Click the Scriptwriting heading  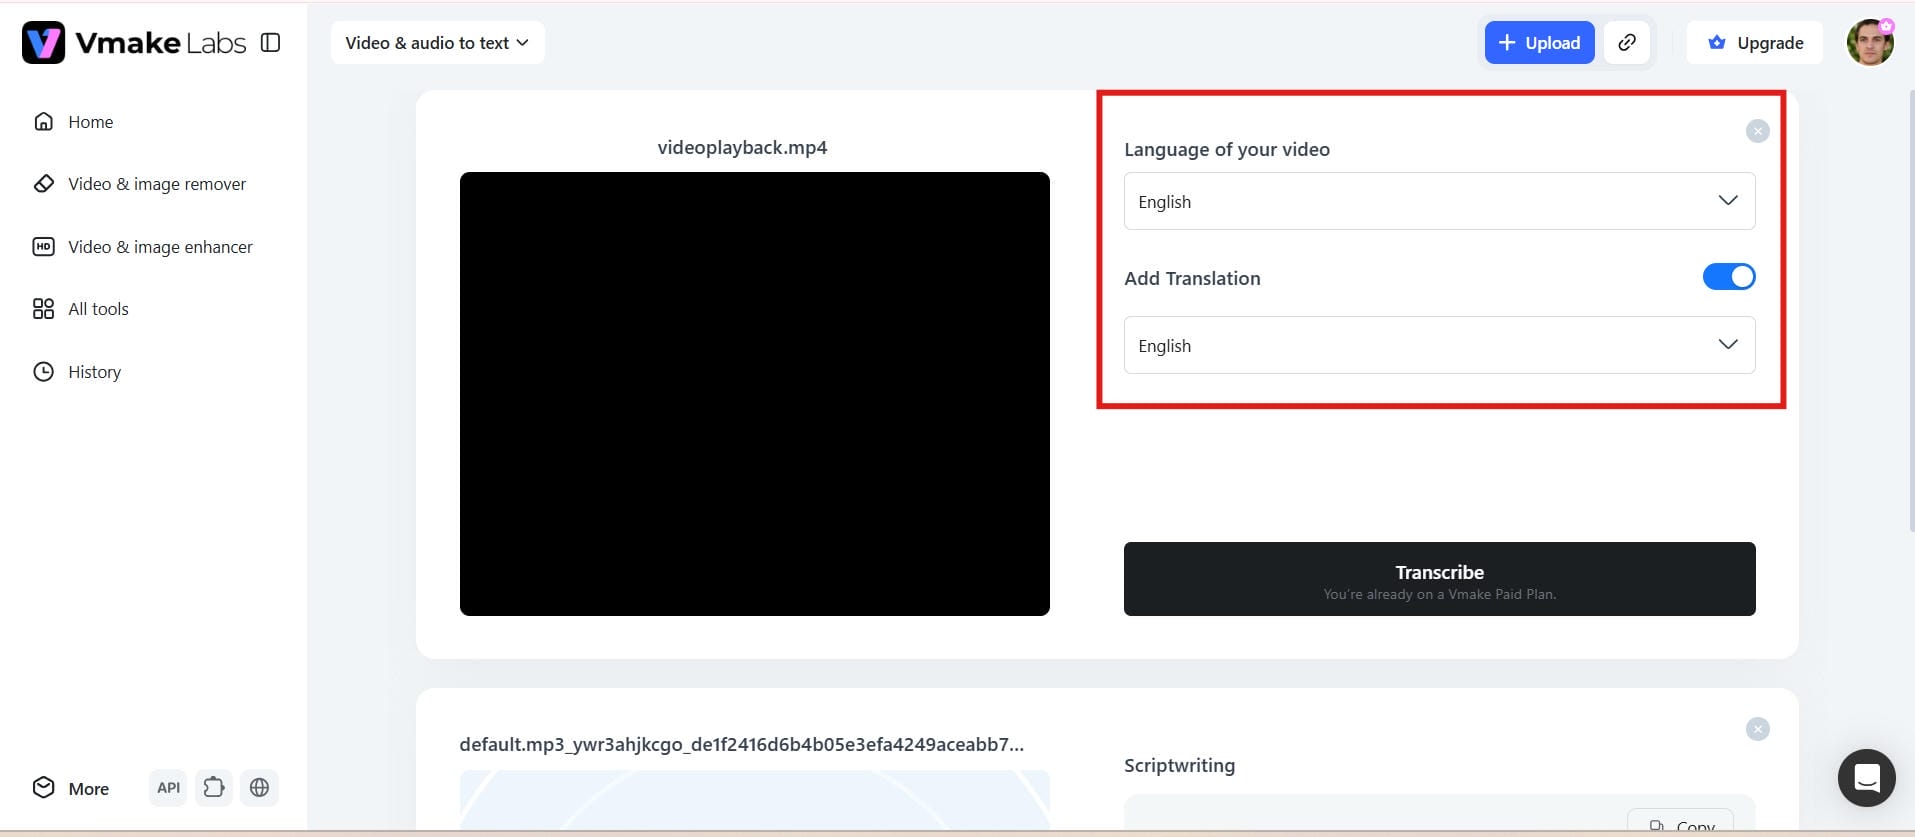tap(1179, 766)
